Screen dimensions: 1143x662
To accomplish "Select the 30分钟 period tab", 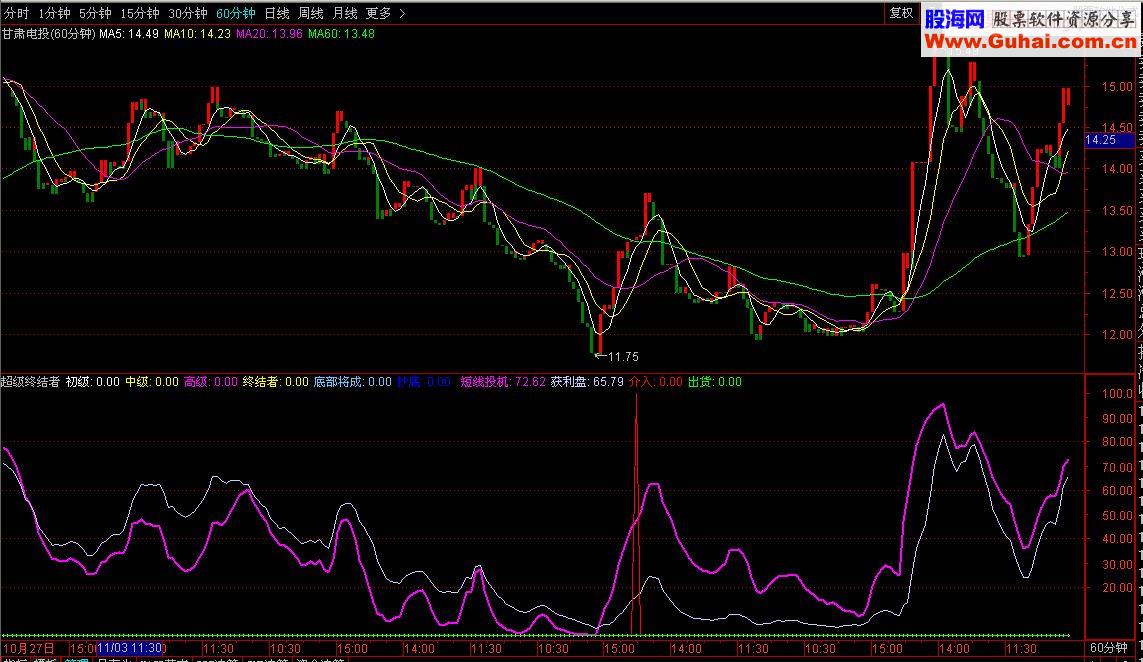I will pyautogui.click(x=188, y=13).
